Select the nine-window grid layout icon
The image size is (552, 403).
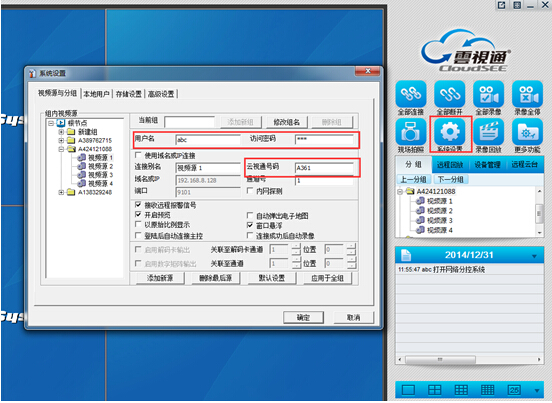[461, 390]
